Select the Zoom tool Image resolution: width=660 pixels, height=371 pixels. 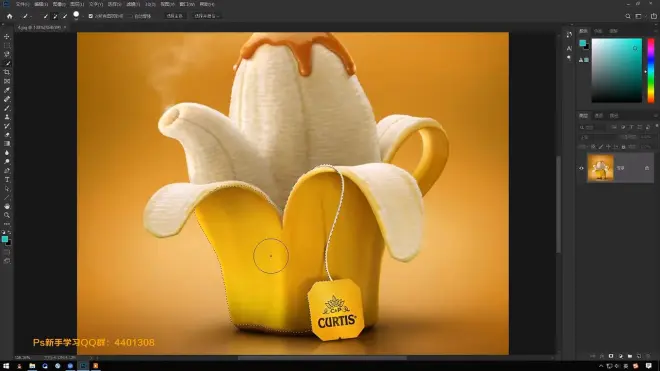pos(7,215)
